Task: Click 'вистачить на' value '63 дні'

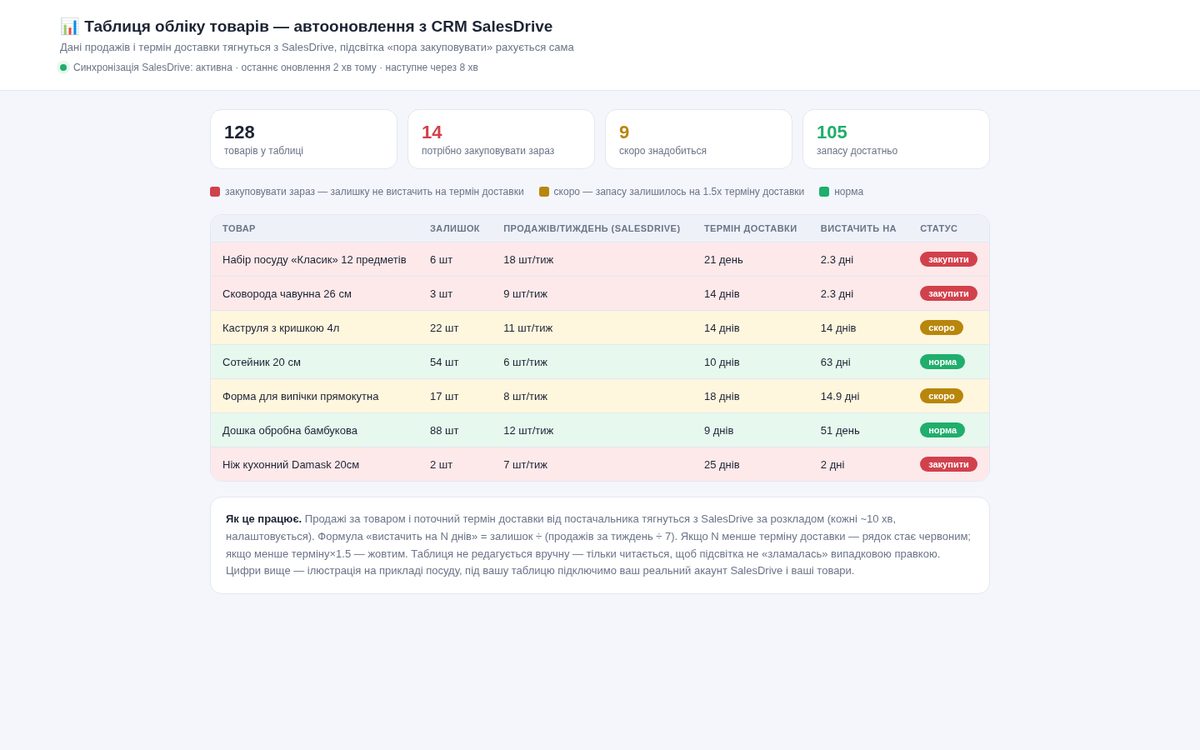Action: 836,361
